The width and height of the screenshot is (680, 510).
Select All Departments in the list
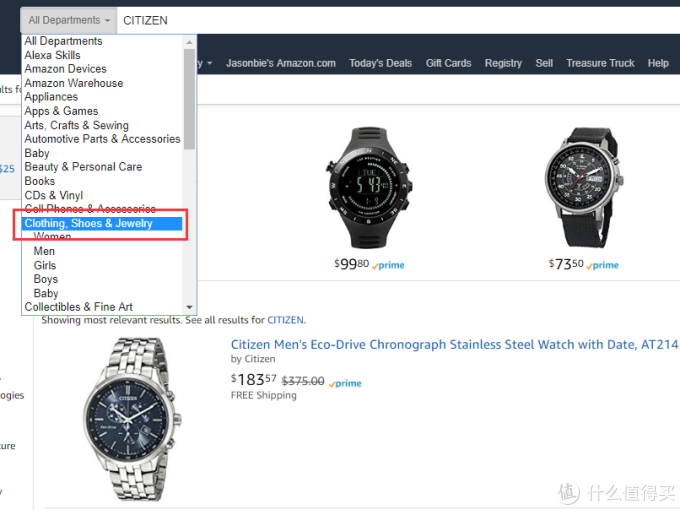point(63,41)
